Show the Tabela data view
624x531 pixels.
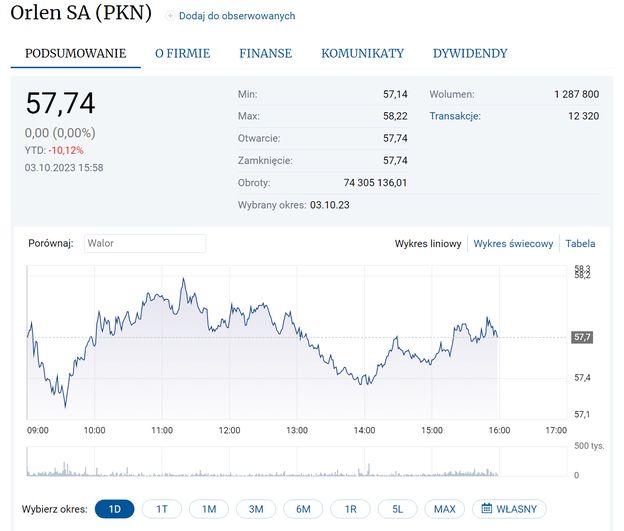[x=580, y=243]
